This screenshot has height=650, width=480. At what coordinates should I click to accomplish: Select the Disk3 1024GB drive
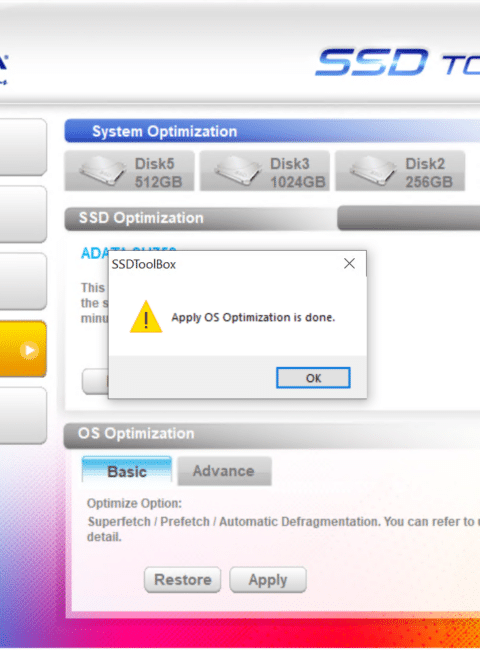[264, 171]
